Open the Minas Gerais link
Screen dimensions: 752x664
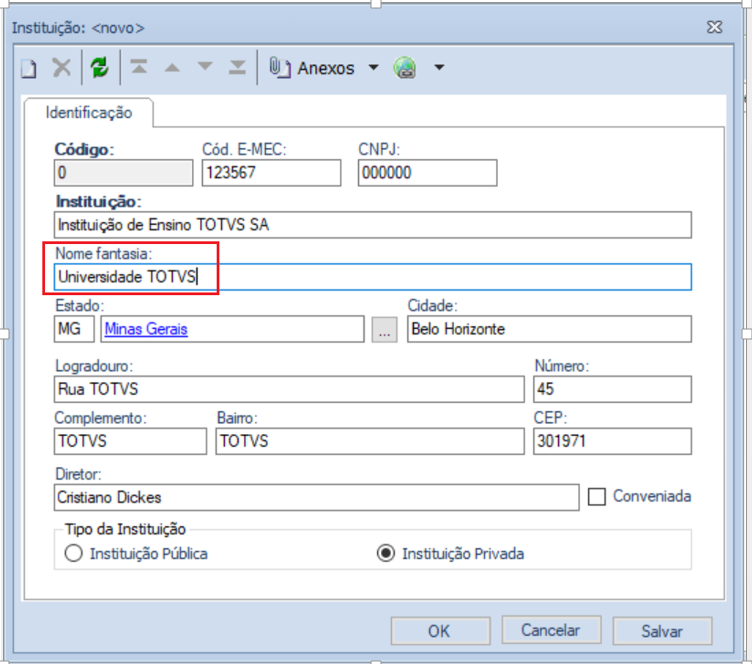146,329
